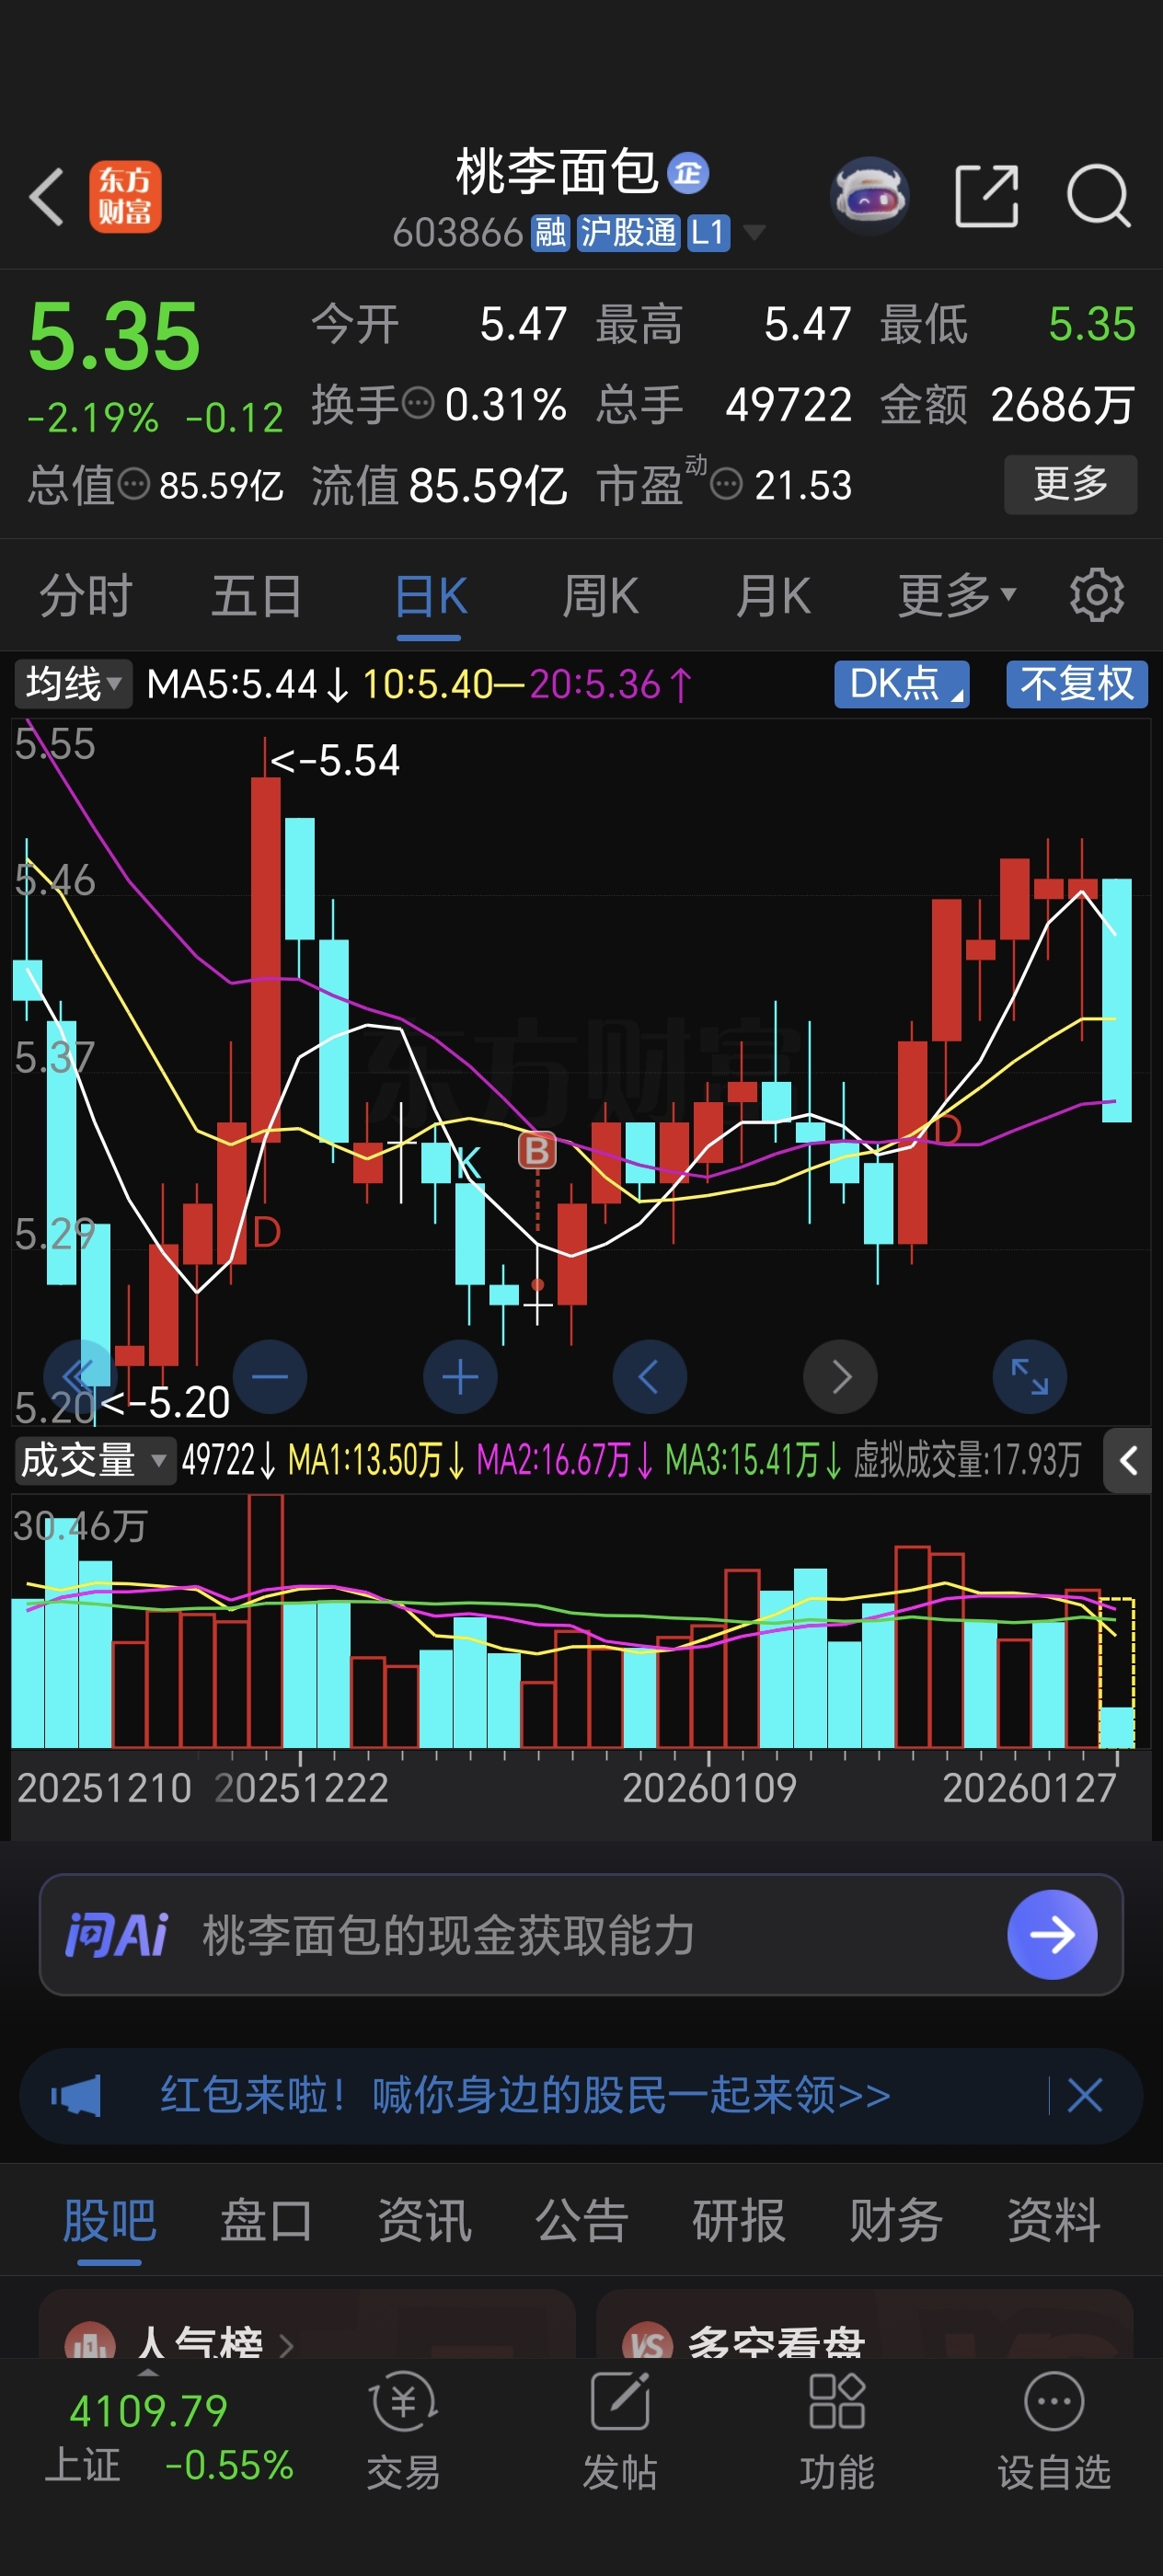Open the 不复权 adjustment selector
1163x2576 pixels.
[1077, 684]
